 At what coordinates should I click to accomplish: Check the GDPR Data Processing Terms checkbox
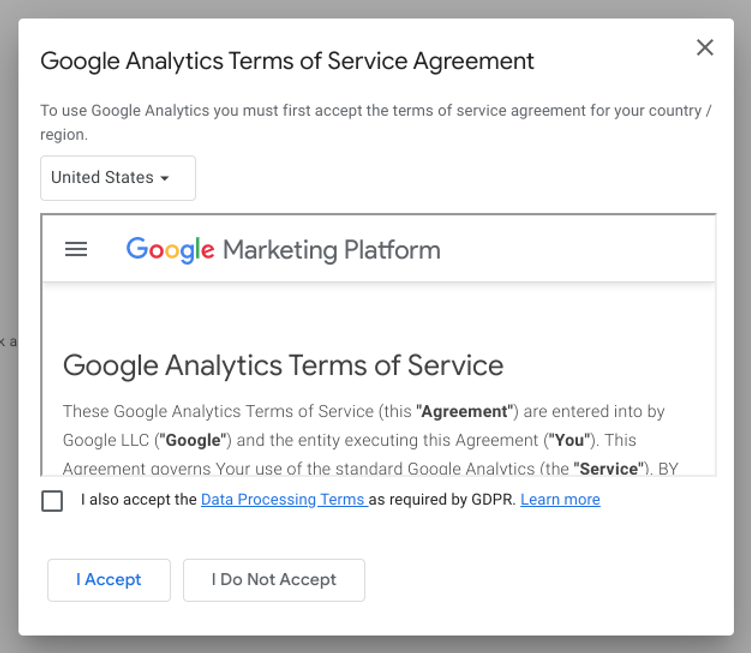[x=52, y=501]
